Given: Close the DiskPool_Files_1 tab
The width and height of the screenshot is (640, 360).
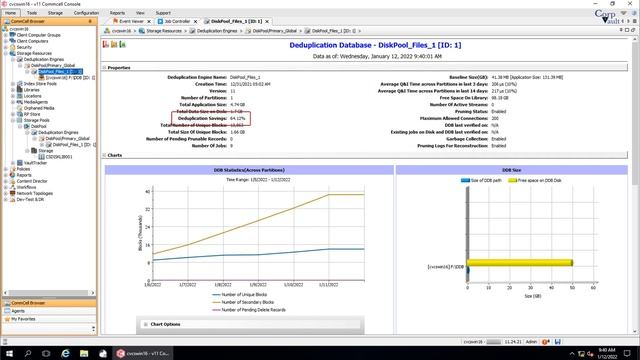Looking at the screenshot, I should tap(267, 21).
